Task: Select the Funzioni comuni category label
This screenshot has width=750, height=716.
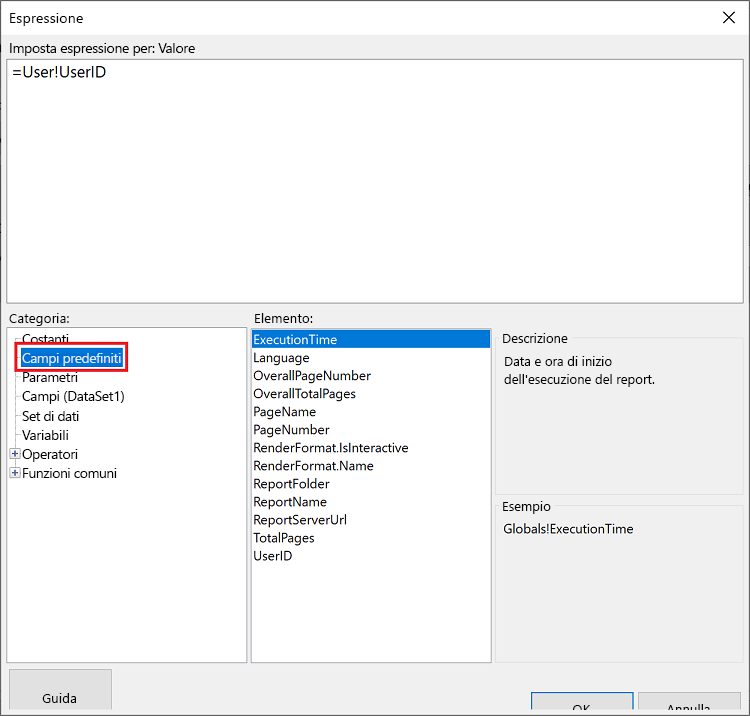Action: point(69,474)
